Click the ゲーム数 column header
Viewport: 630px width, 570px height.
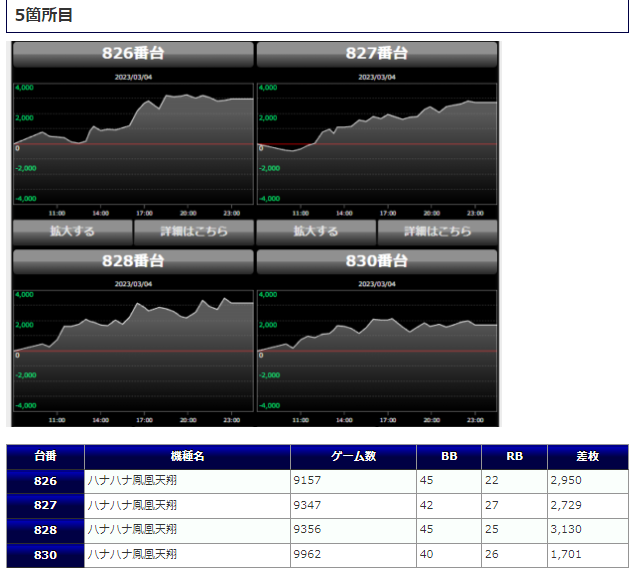click(353, 456)
